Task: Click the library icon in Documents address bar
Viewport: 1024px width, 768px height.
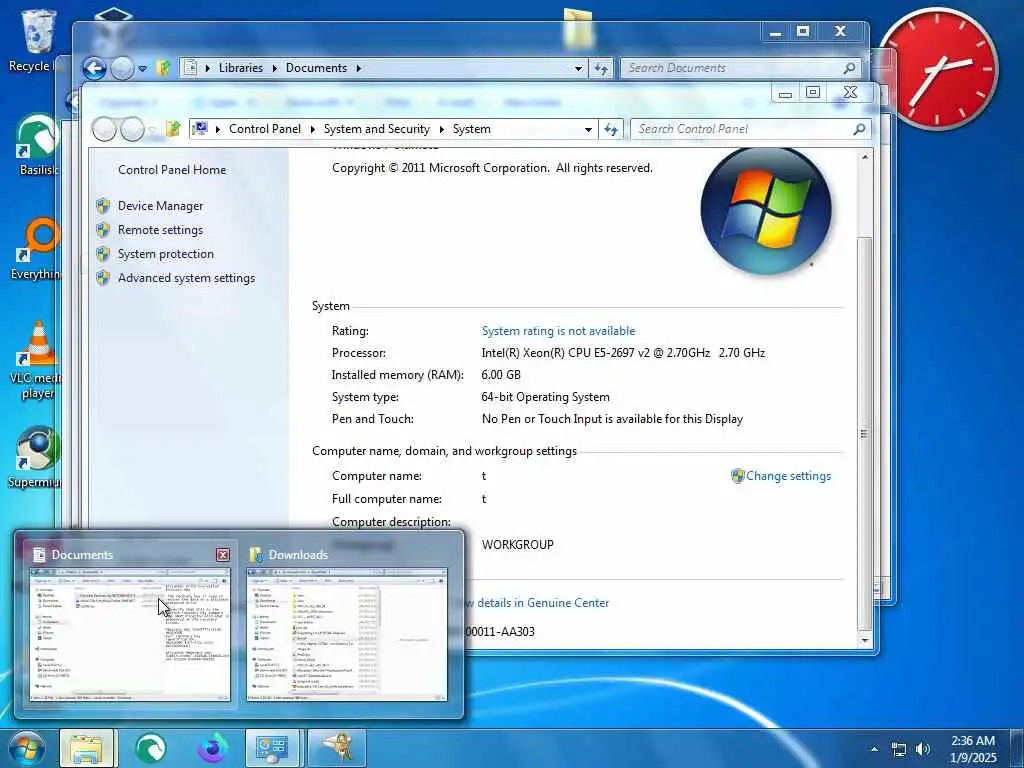Action: 190,67
